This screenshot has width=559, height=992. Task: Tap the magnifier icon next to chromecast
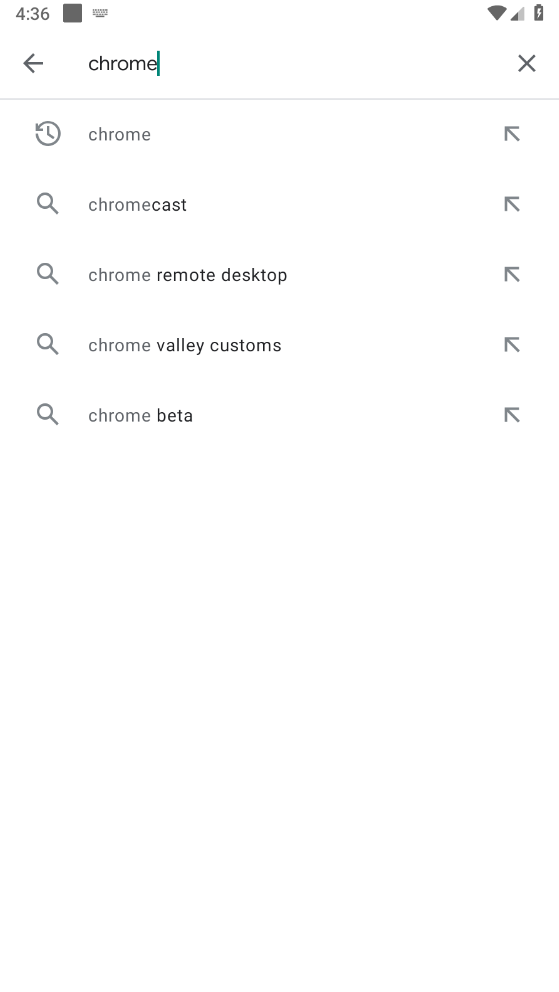click(47, 204)
